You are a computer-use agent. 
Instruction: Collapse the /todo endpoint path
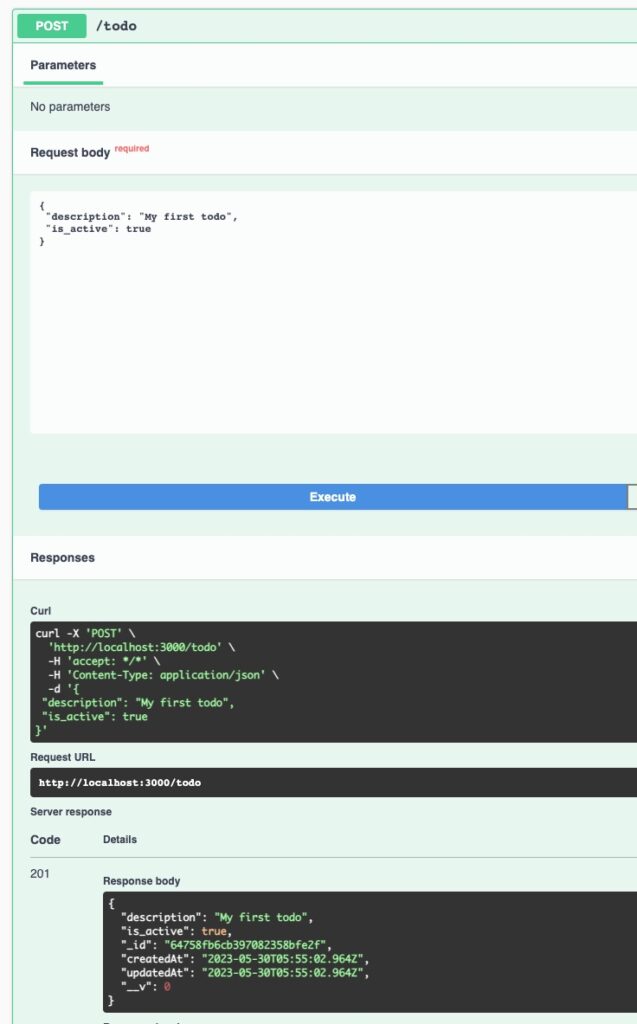click(x=116, y=26)
